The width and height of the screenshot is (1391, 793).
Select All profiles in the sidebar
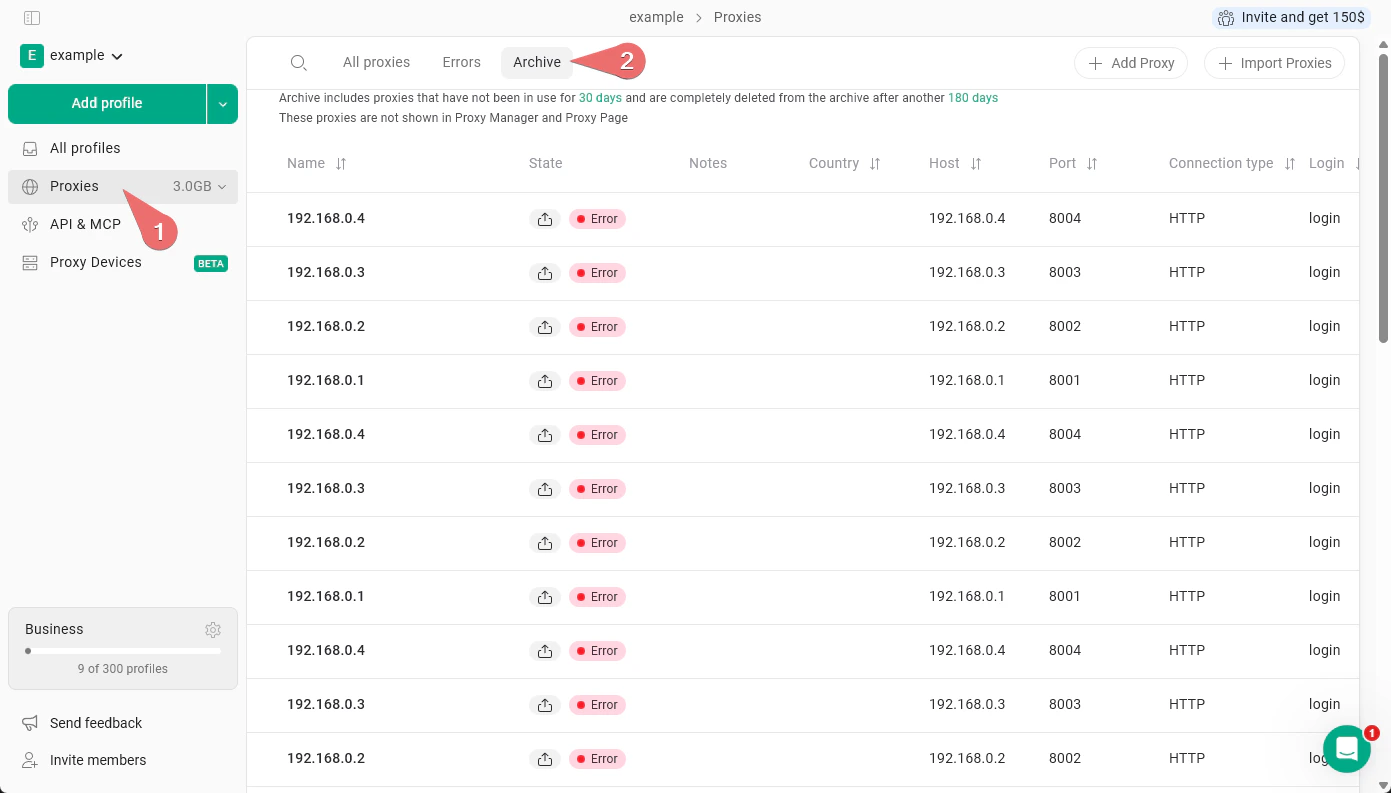click(x=85, y=148)
